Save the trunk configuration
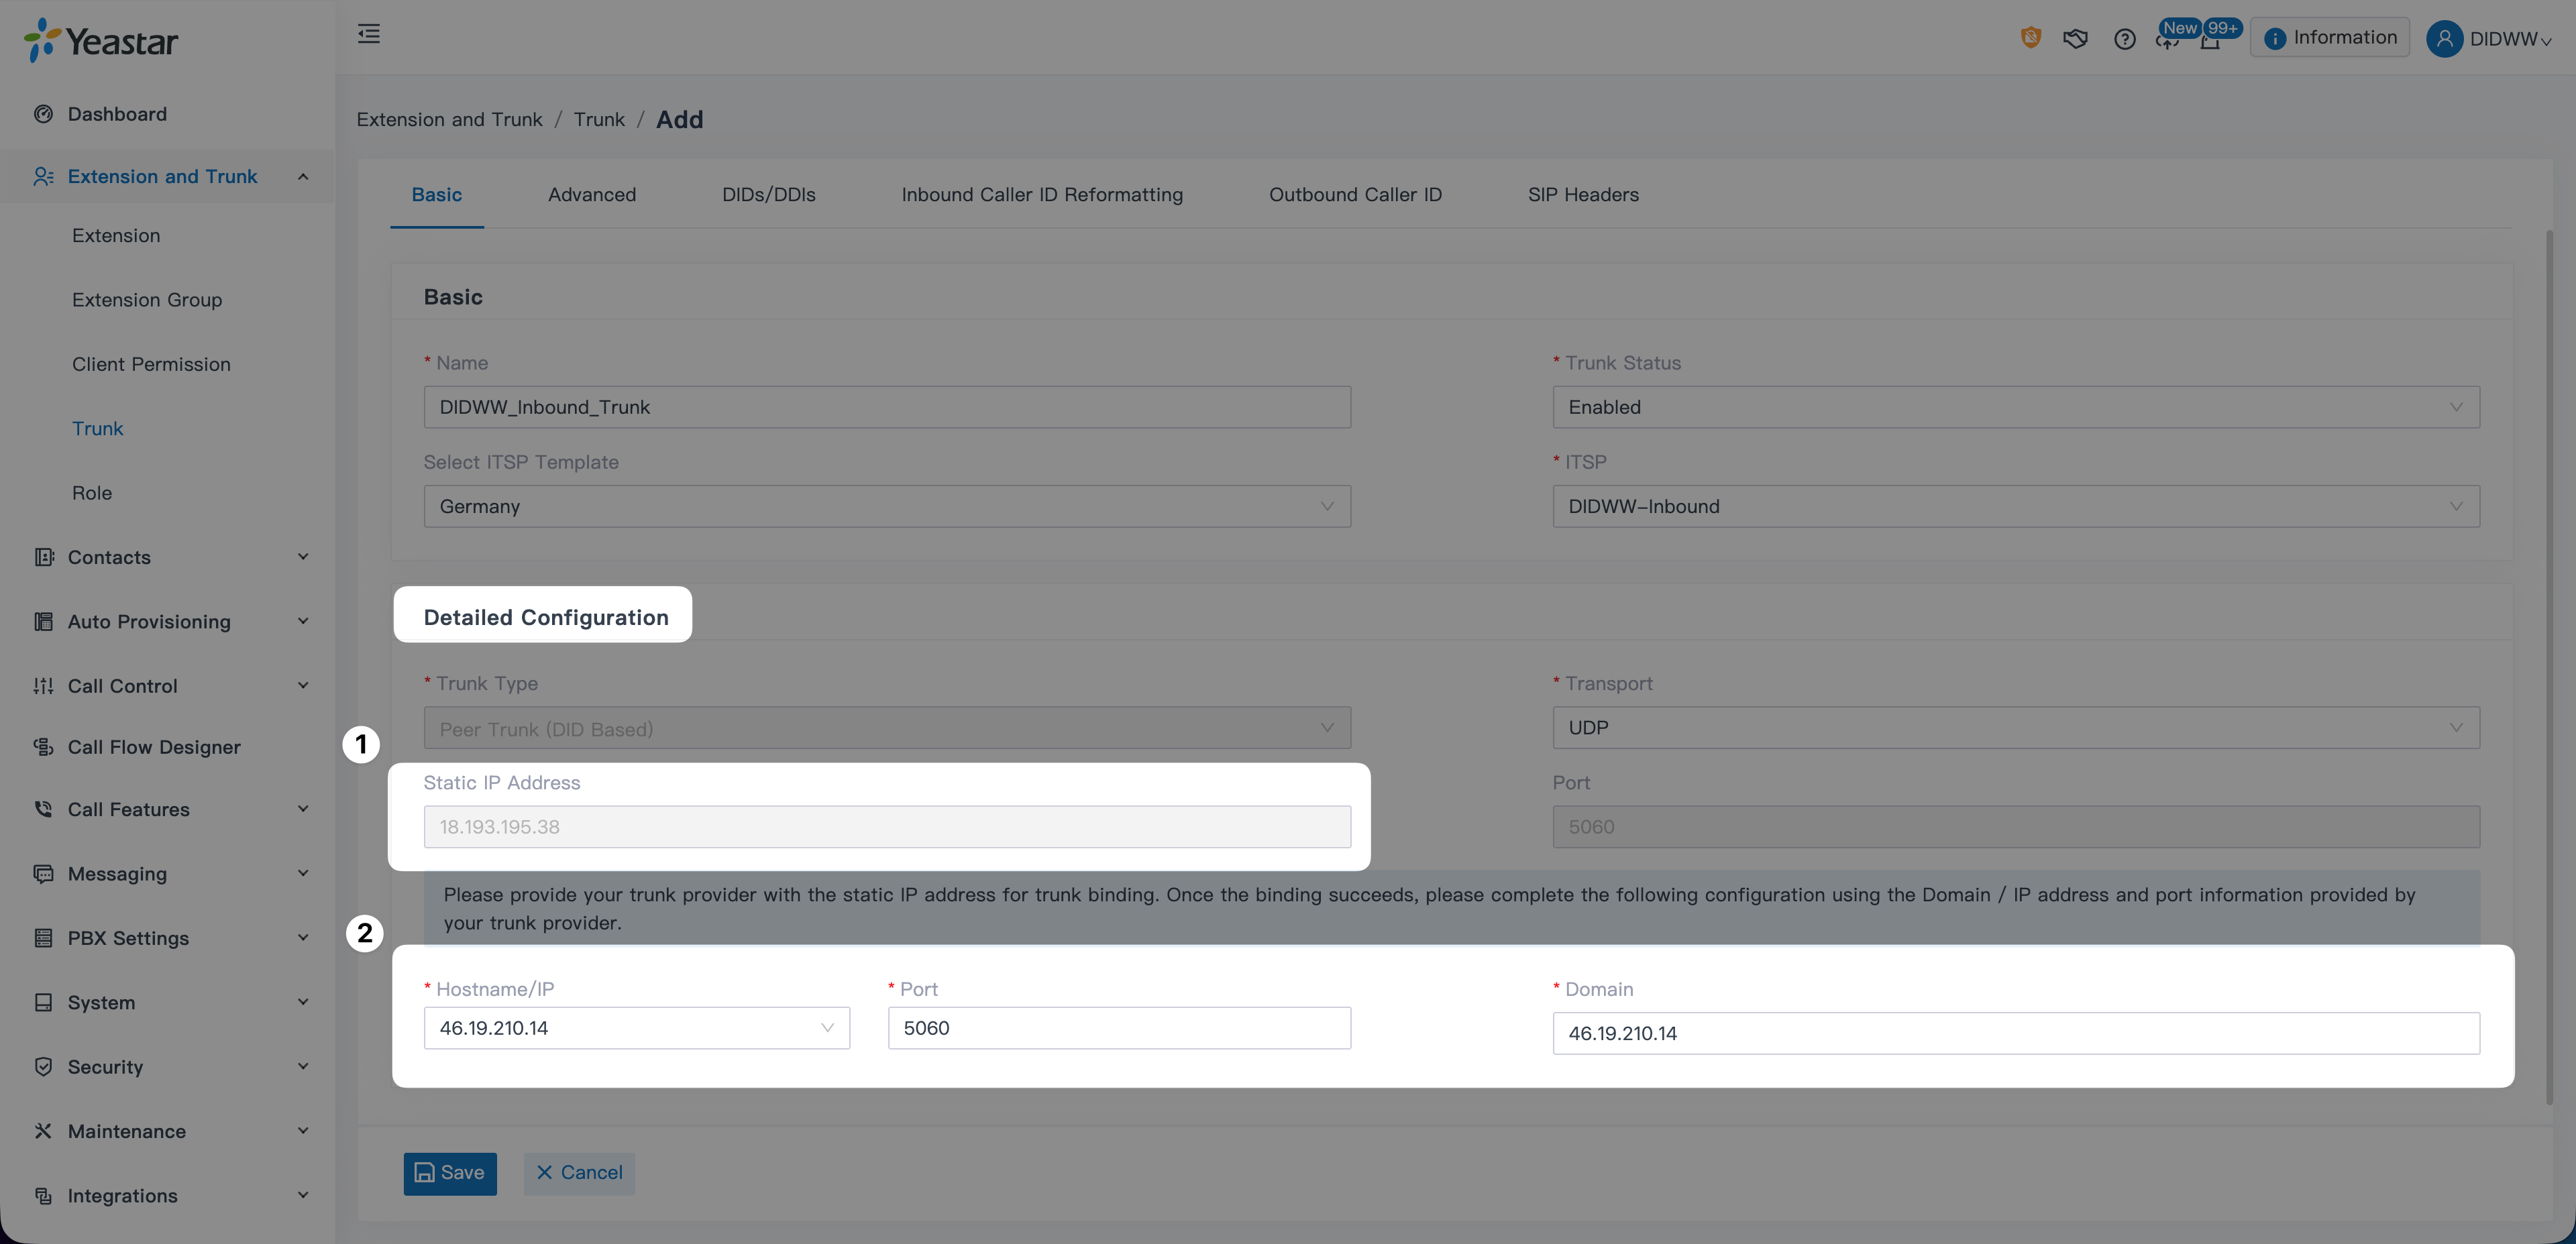 coord(450,1173)
